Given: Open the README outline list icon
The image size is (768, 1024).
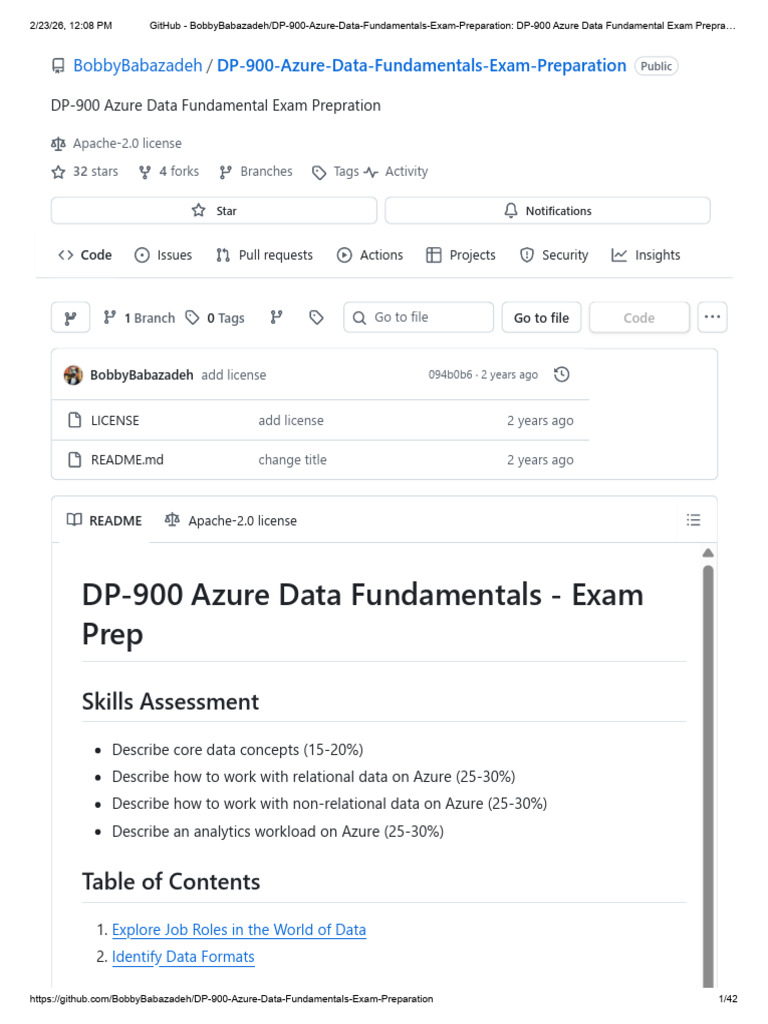Looking at the screenshot, I should 694,520.
